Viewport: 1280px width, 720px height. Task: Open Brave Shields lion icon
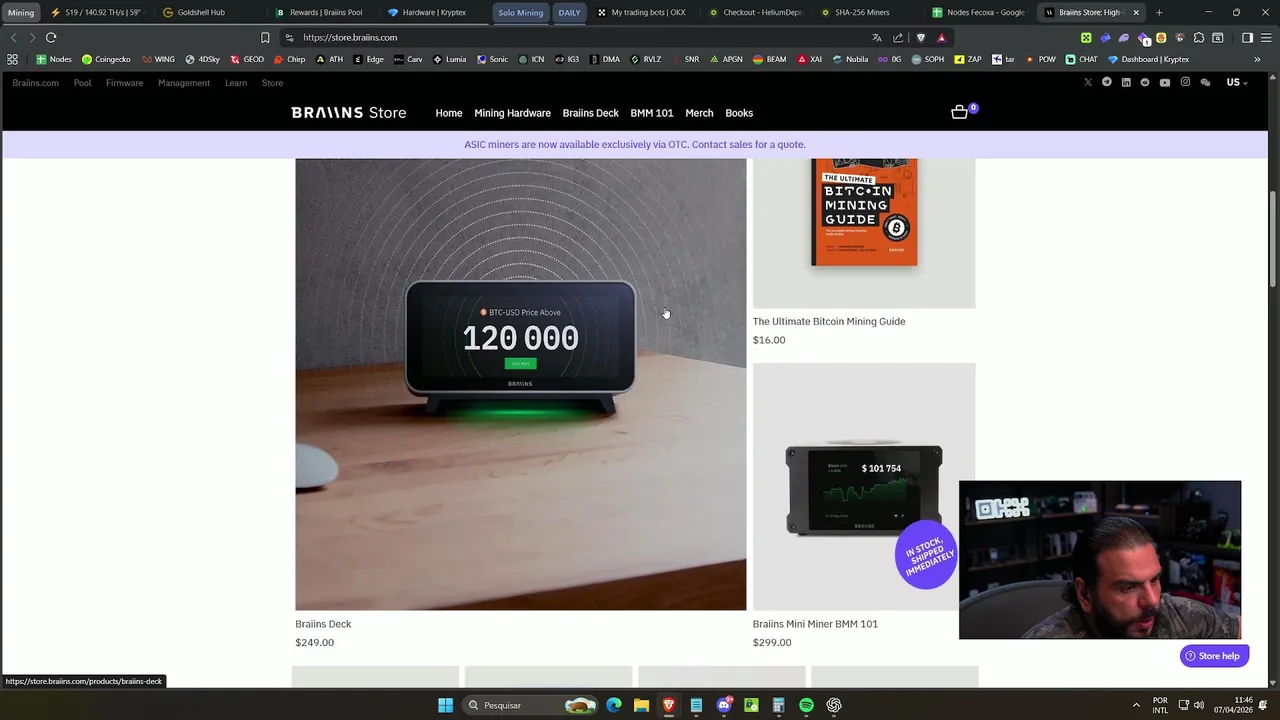[x=921, y=37]
